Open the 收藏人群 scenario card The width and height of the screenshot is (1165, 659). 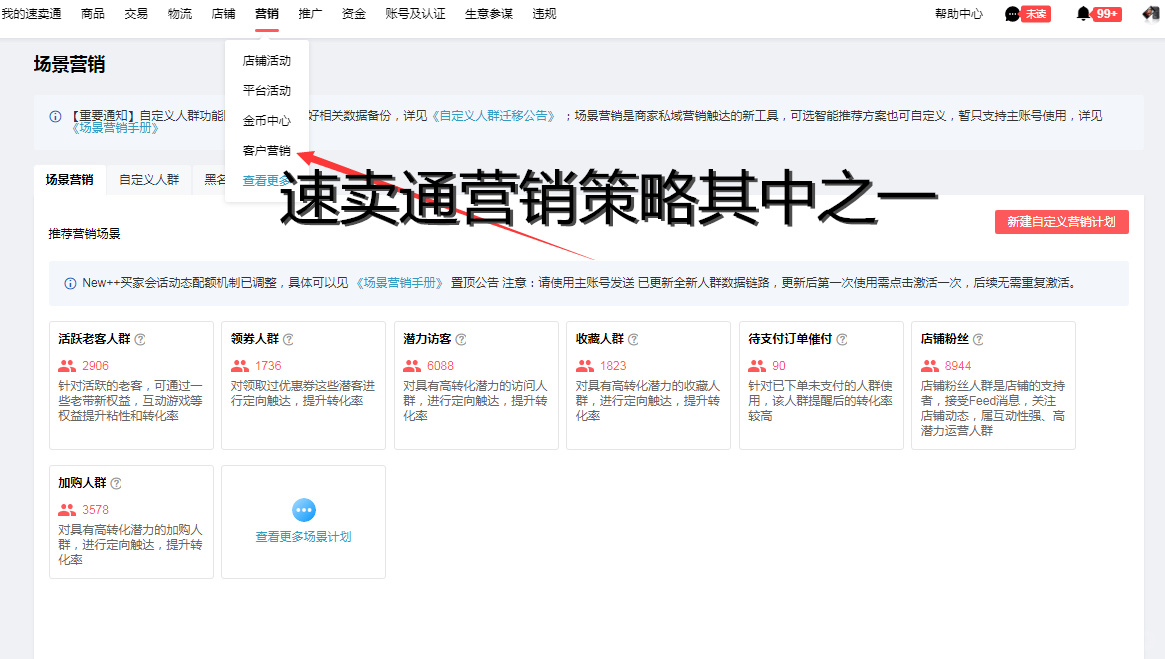click(x=649, y=386)
